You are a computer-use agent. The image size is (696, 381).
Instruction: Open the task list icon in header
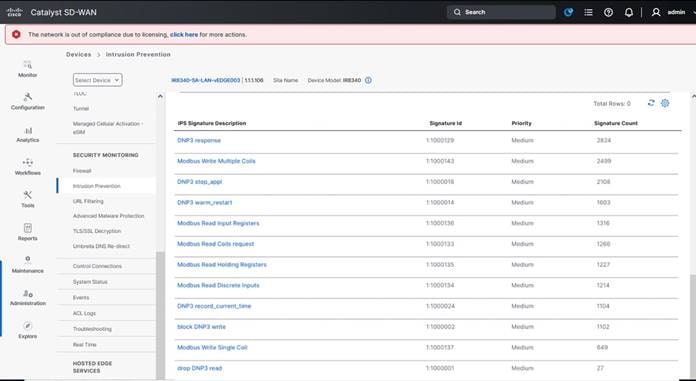coord(588,12)
